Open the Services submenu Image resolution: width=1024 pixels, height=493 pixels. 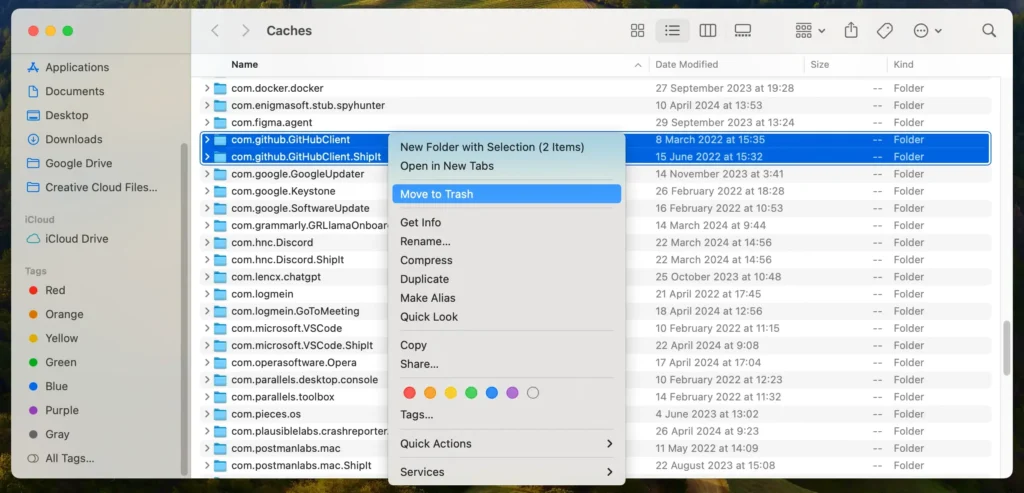(506, 472)
